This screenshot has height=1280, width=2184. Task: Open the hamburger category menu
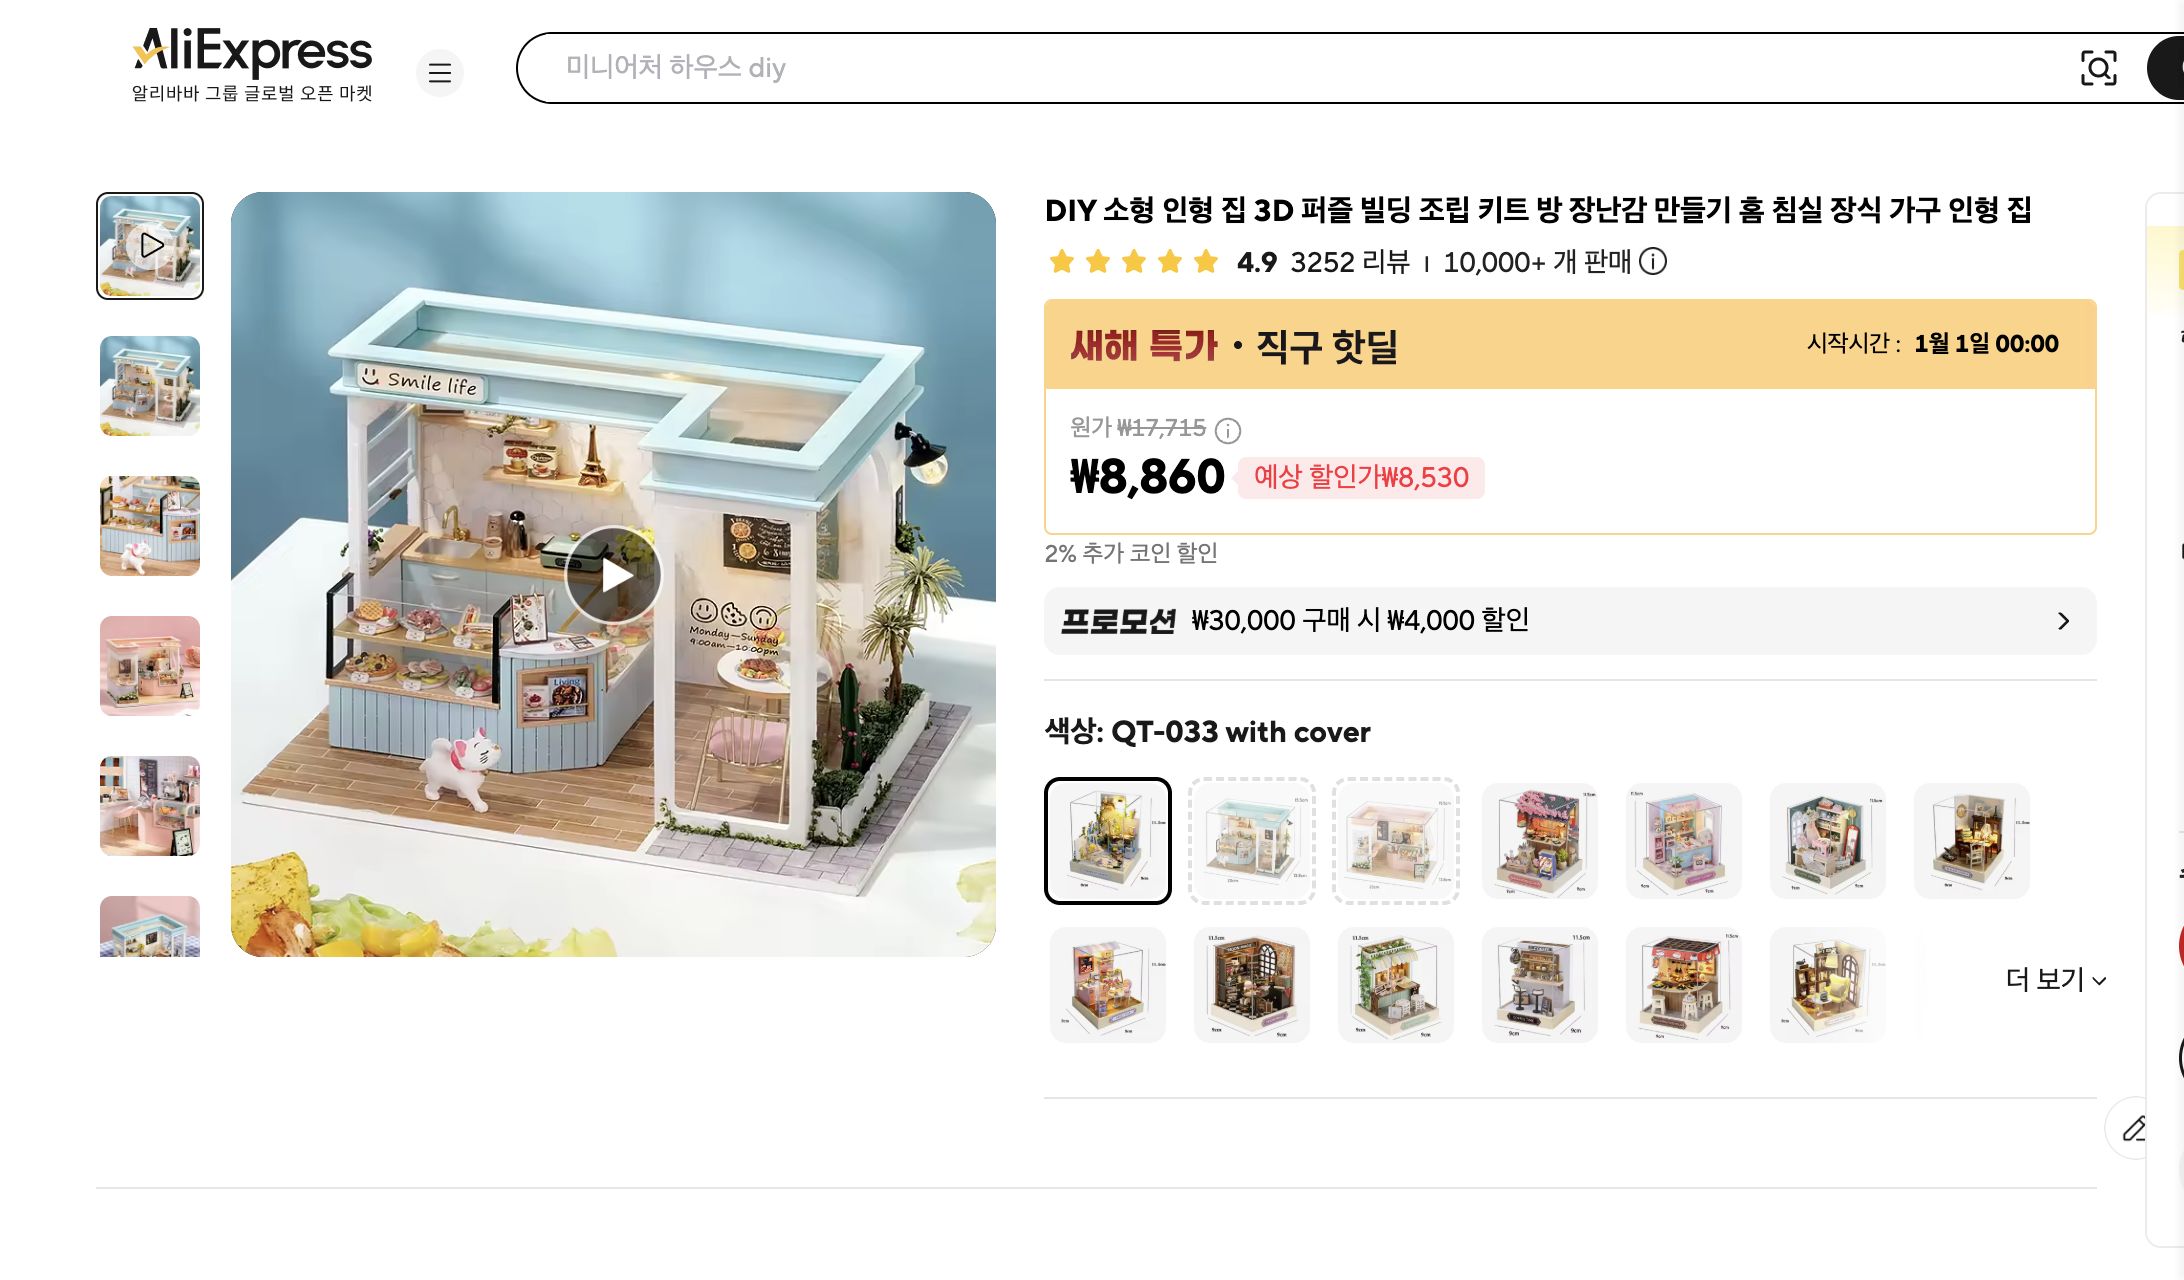tap(440, 72)
